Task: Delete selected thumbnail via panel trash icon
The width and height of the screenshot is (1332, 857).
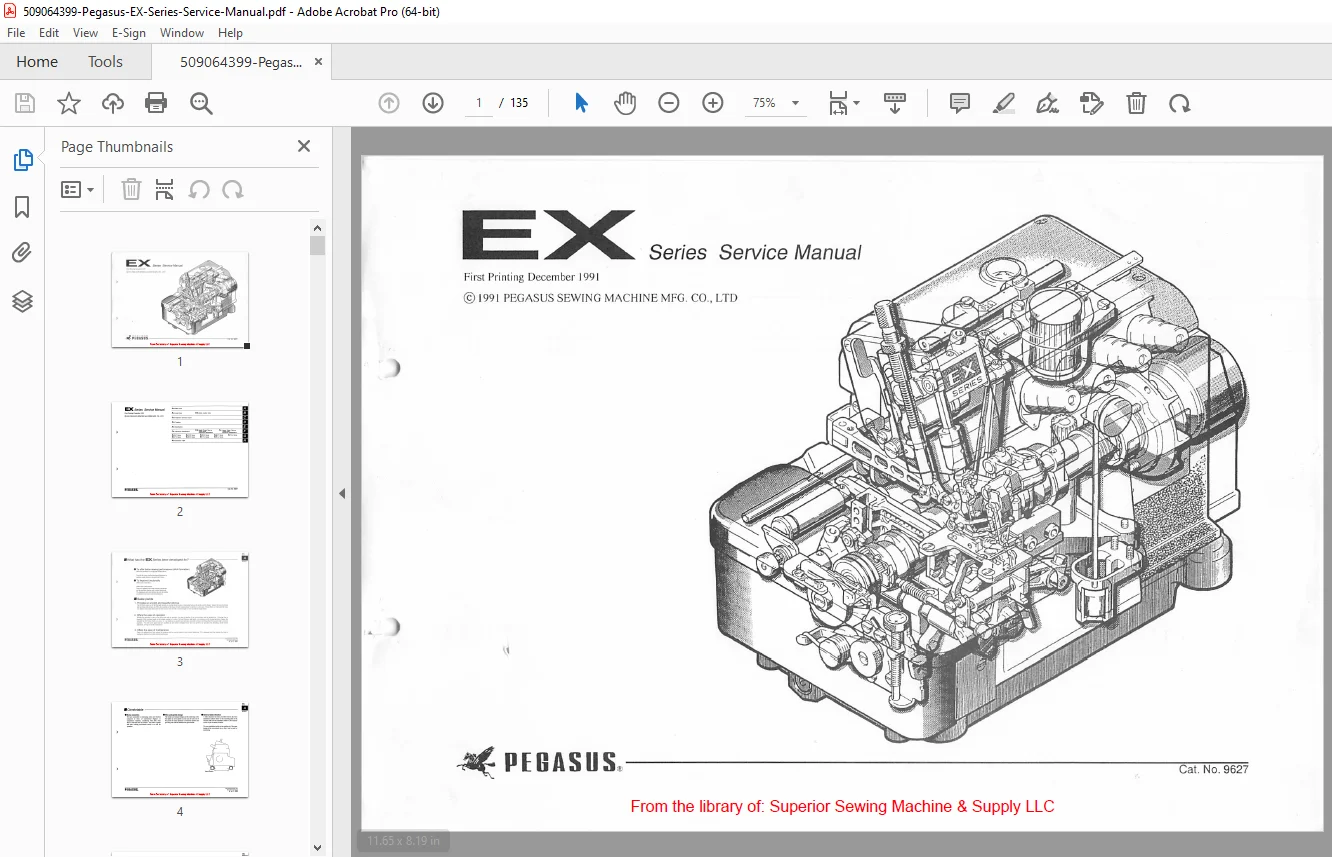Action: [x=131, y=190]
